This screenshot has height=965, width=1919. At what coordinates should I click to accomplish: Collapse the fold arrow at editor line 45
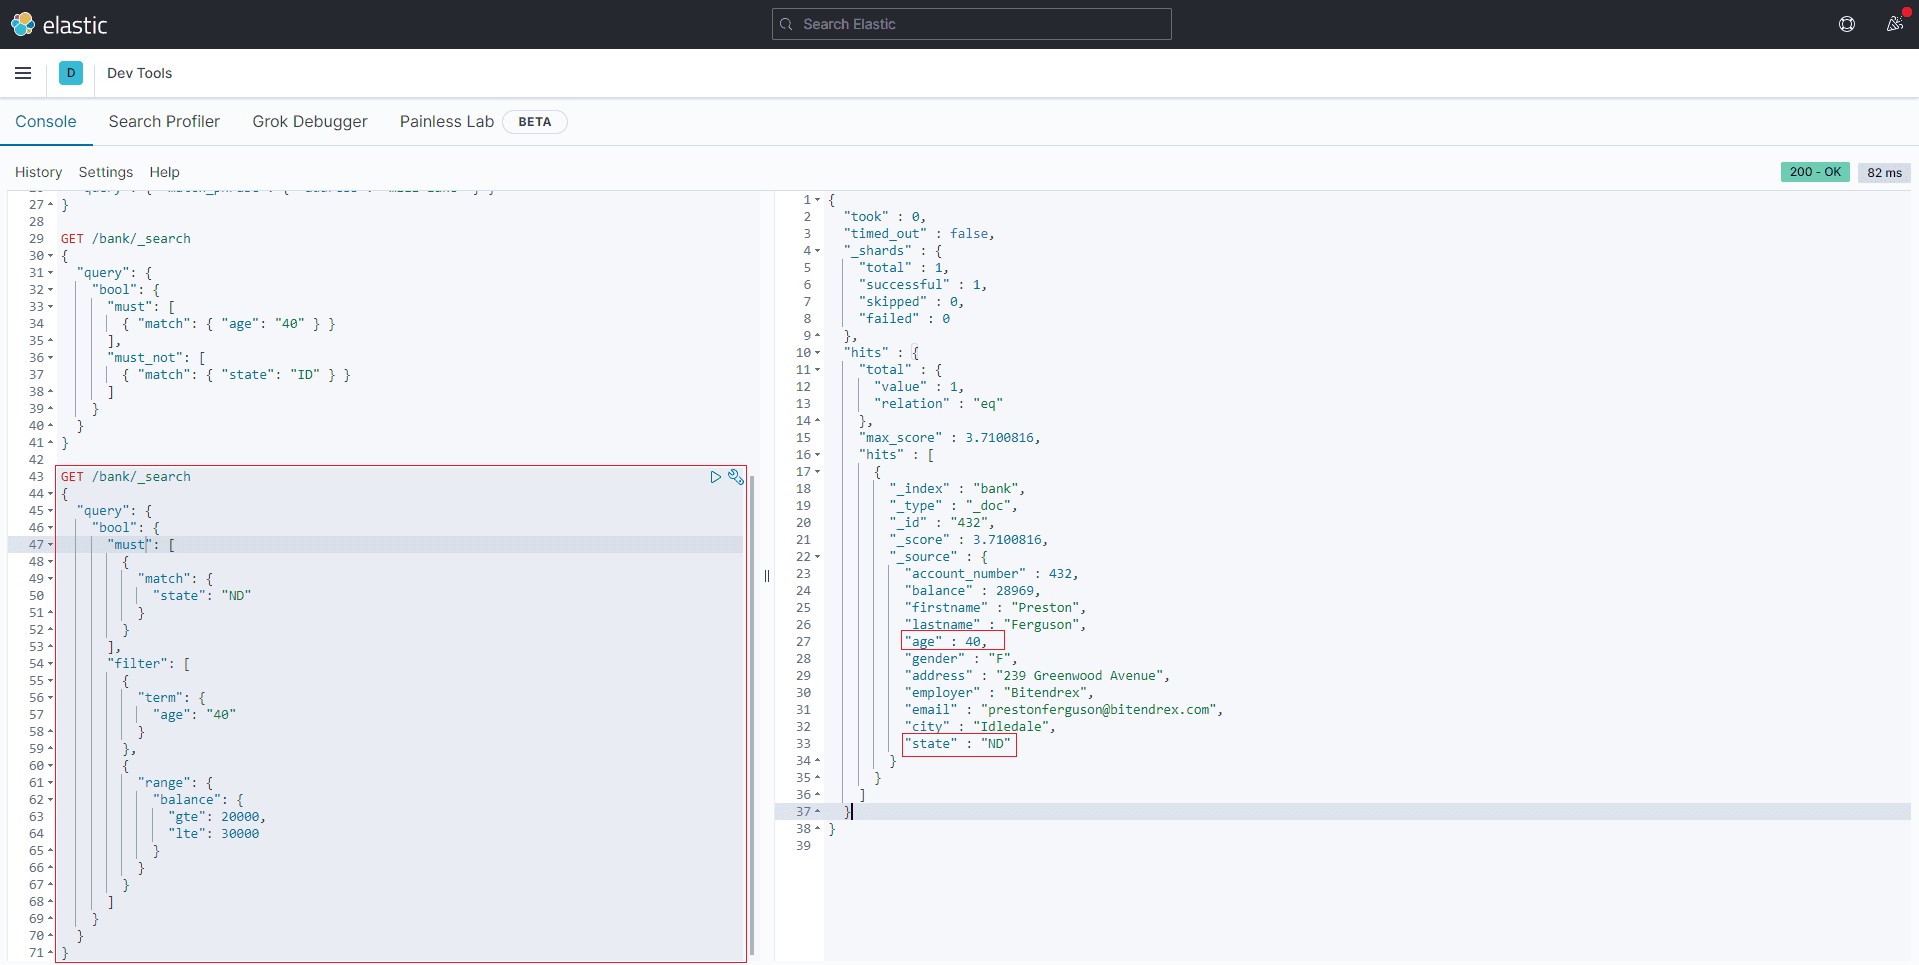pyautogui.click(x=51, y=511)
